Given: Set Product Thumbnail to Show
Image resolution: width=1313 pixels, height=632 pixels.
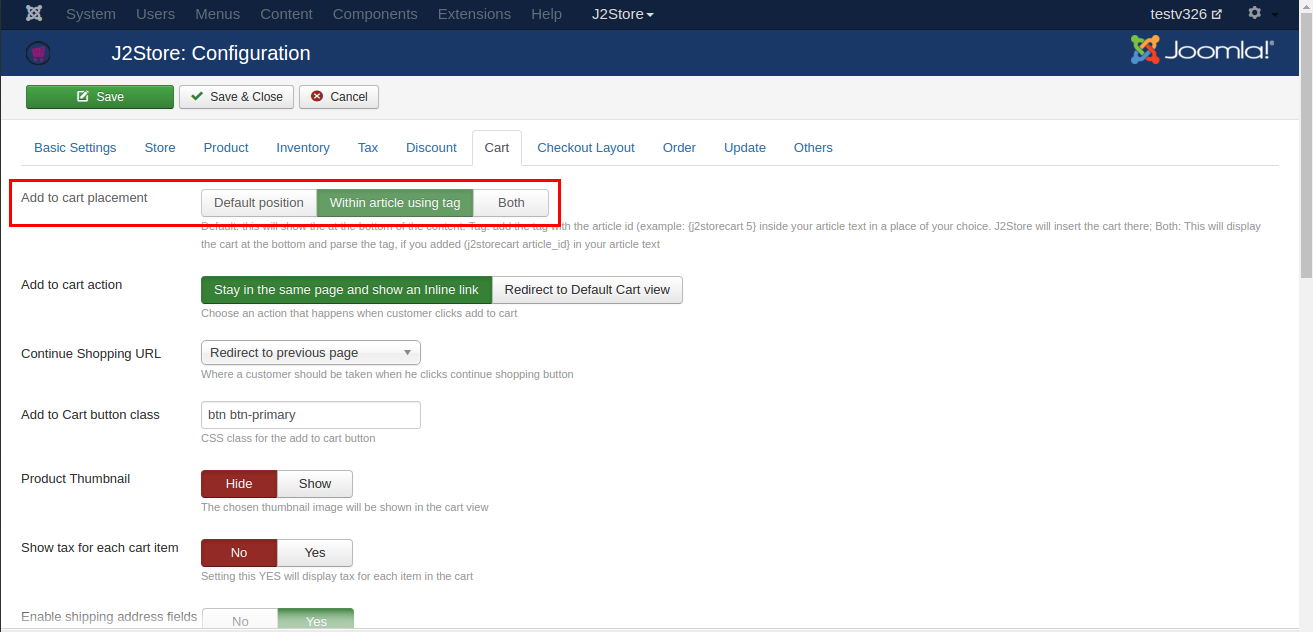Looking at the screenshot, I should pyautogui.click(x=315, y=484).
